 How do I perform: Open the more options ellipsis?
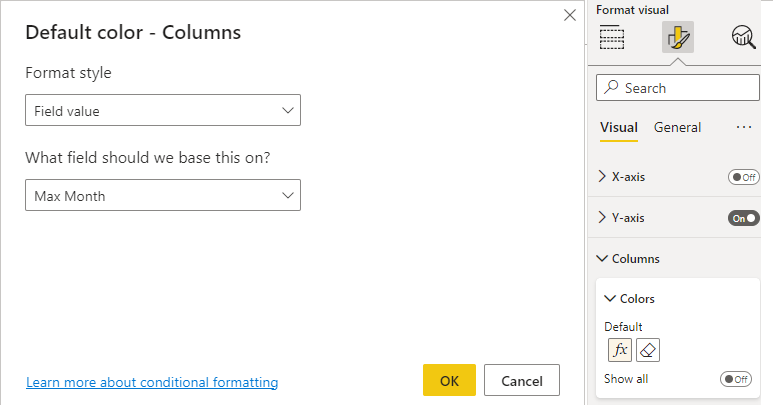pos(743,127)
